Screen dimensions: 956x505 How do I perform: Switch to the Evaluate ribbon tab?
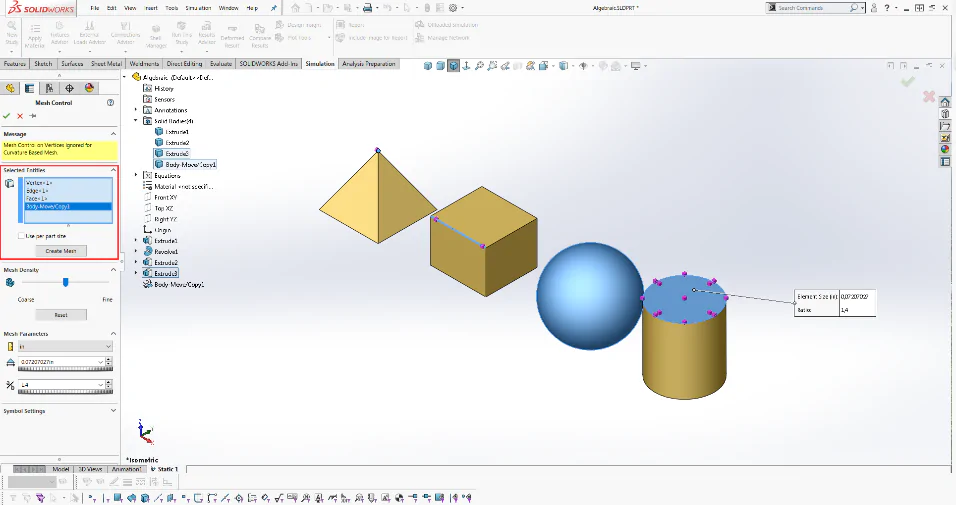(221, 63)
